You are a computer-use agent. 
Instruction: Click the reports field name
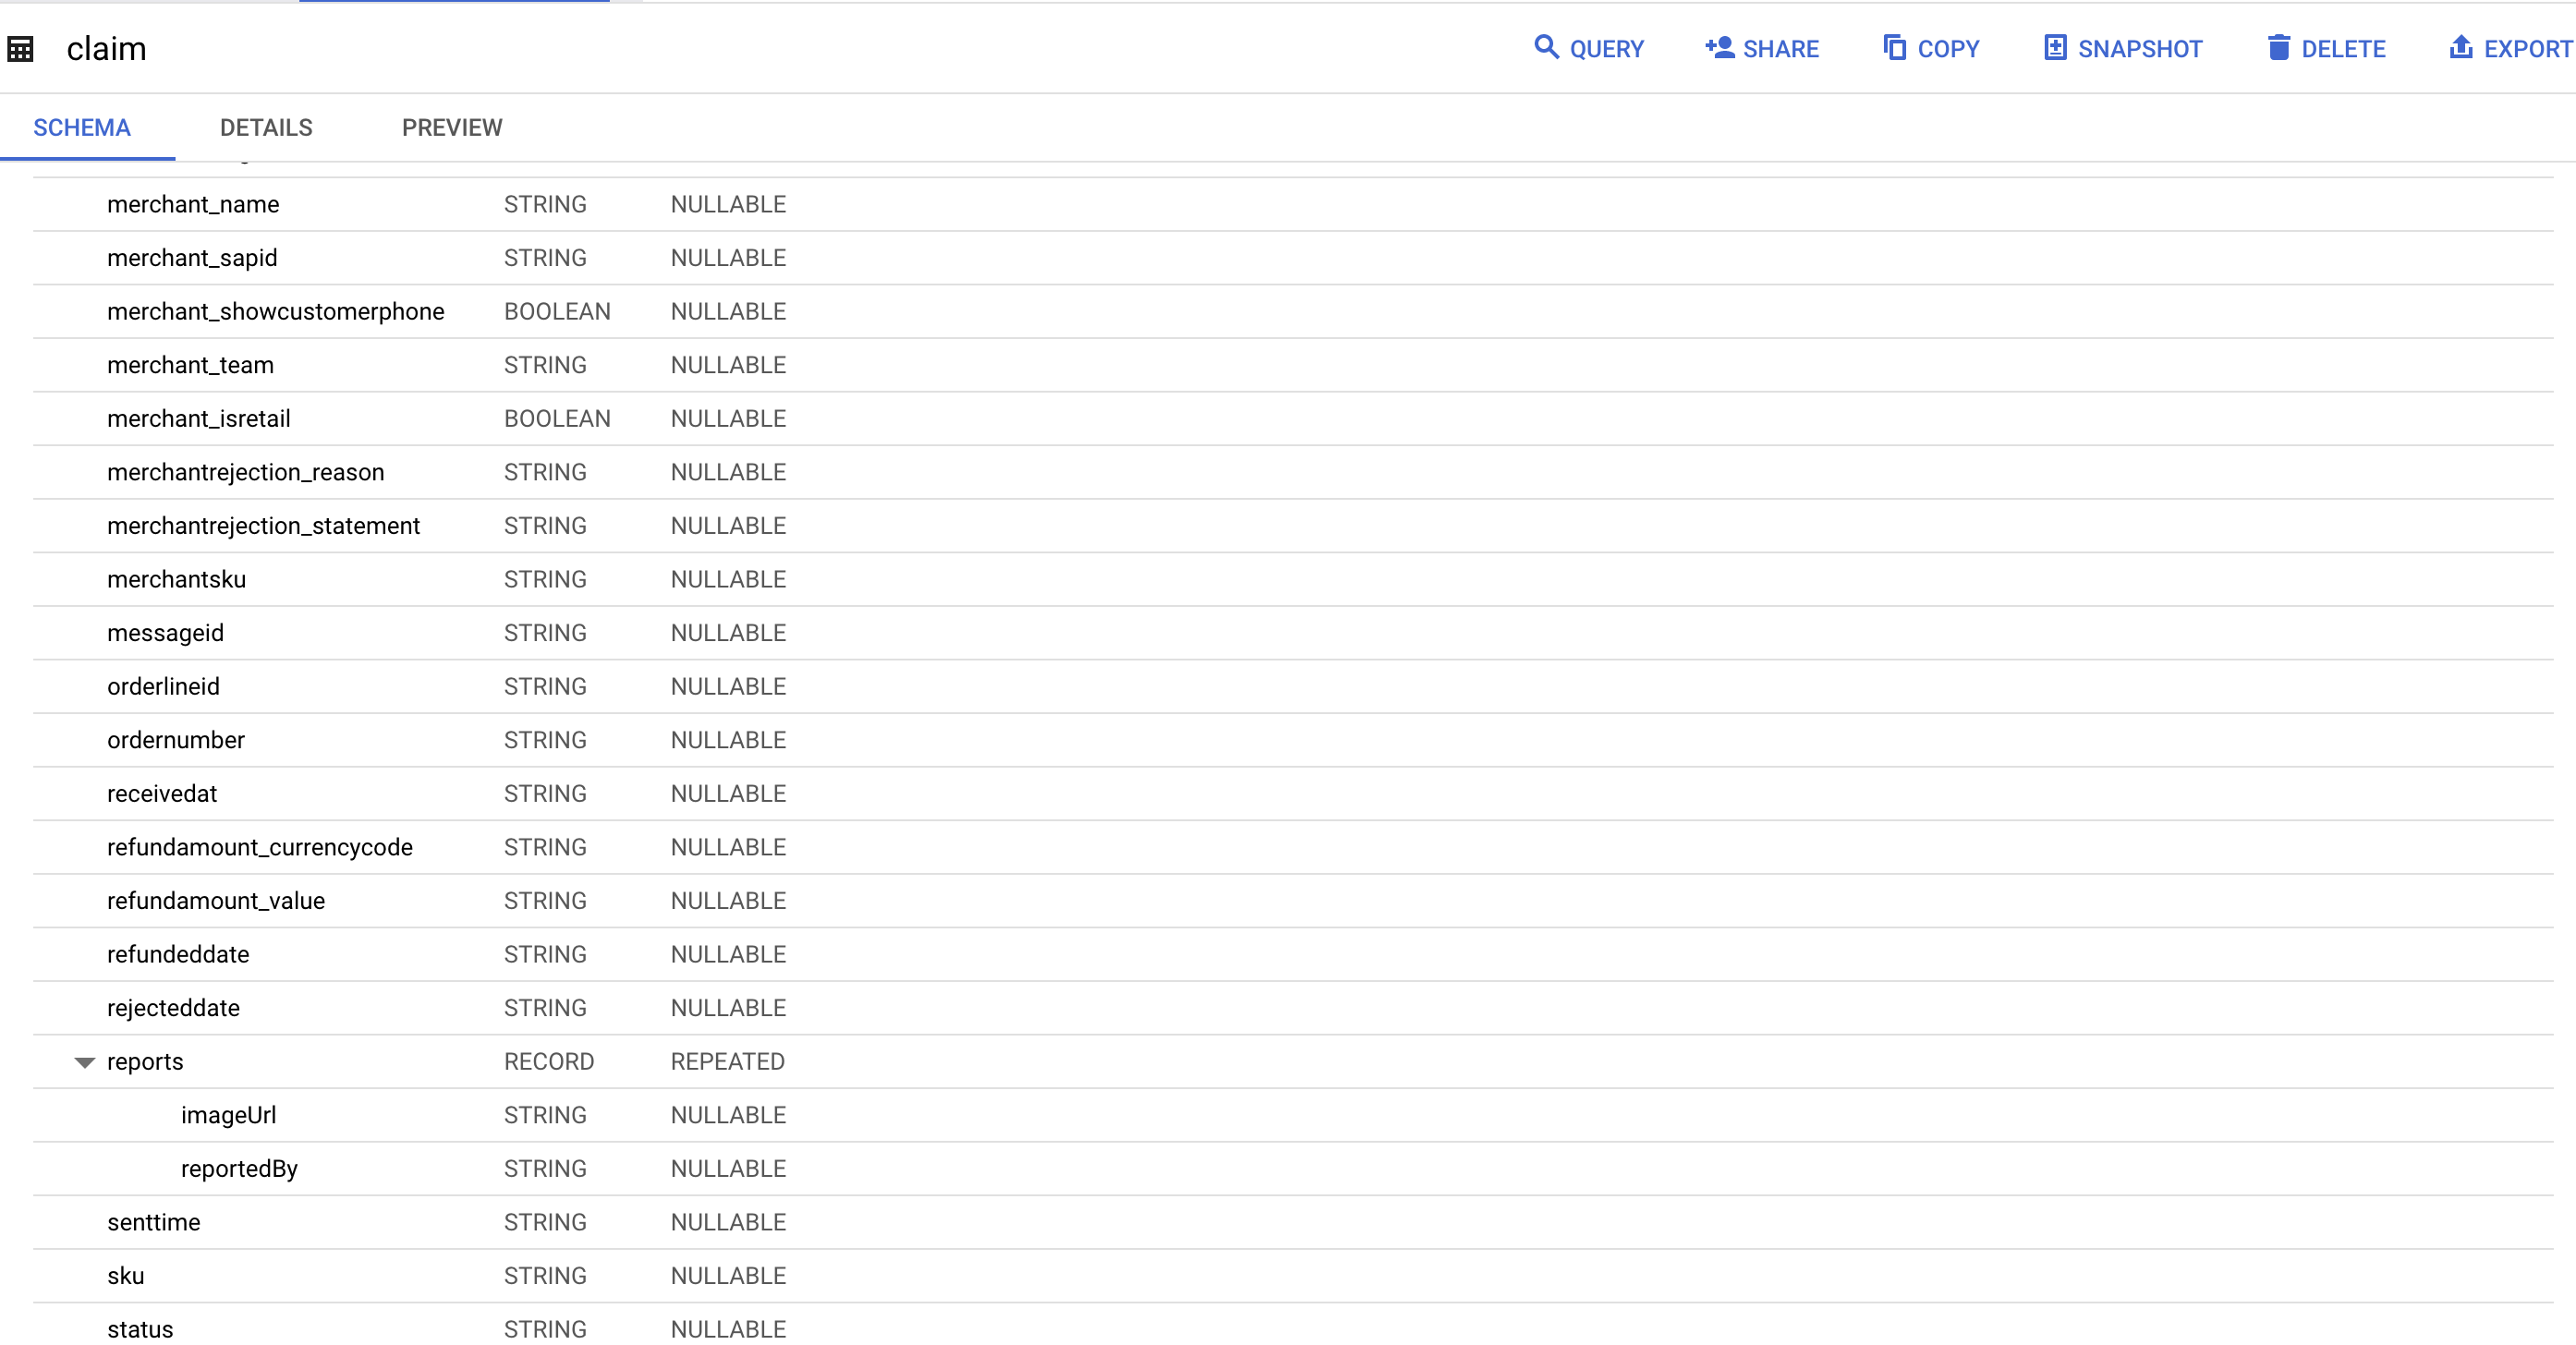(x=145, y=1062)
